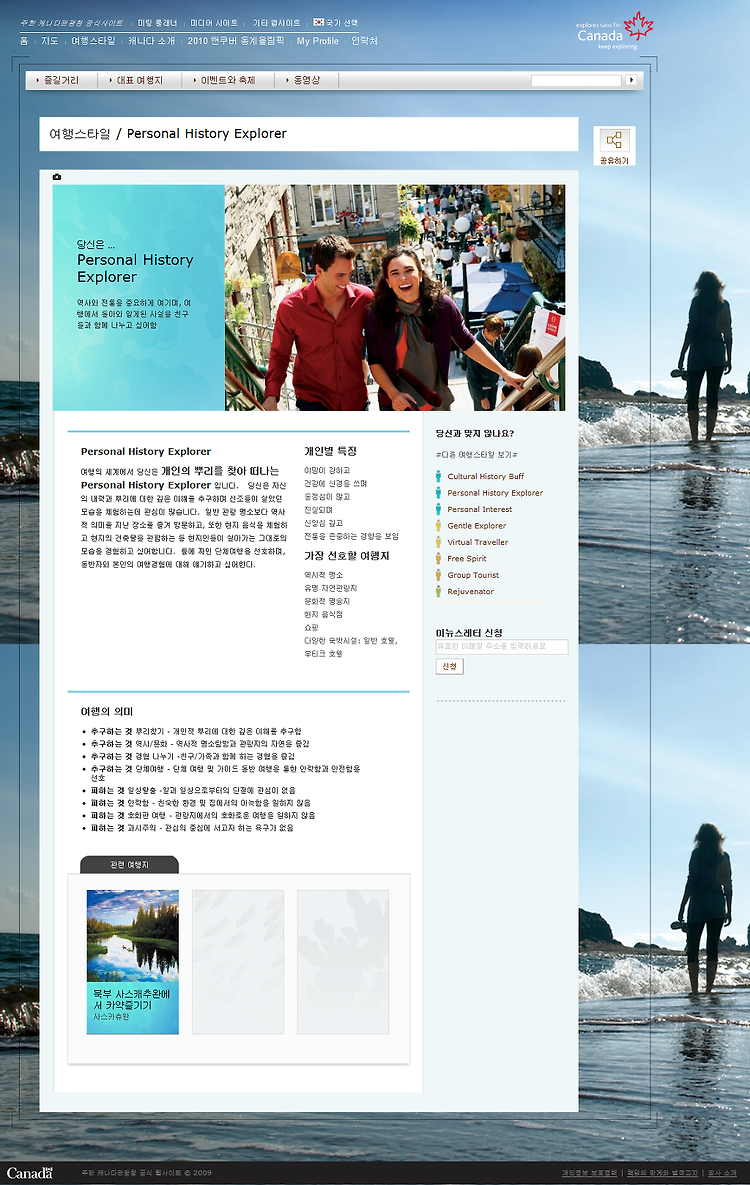Select the 관련 여행지 tab
This screenshot has height=1185, width=750.
(129, 865)
